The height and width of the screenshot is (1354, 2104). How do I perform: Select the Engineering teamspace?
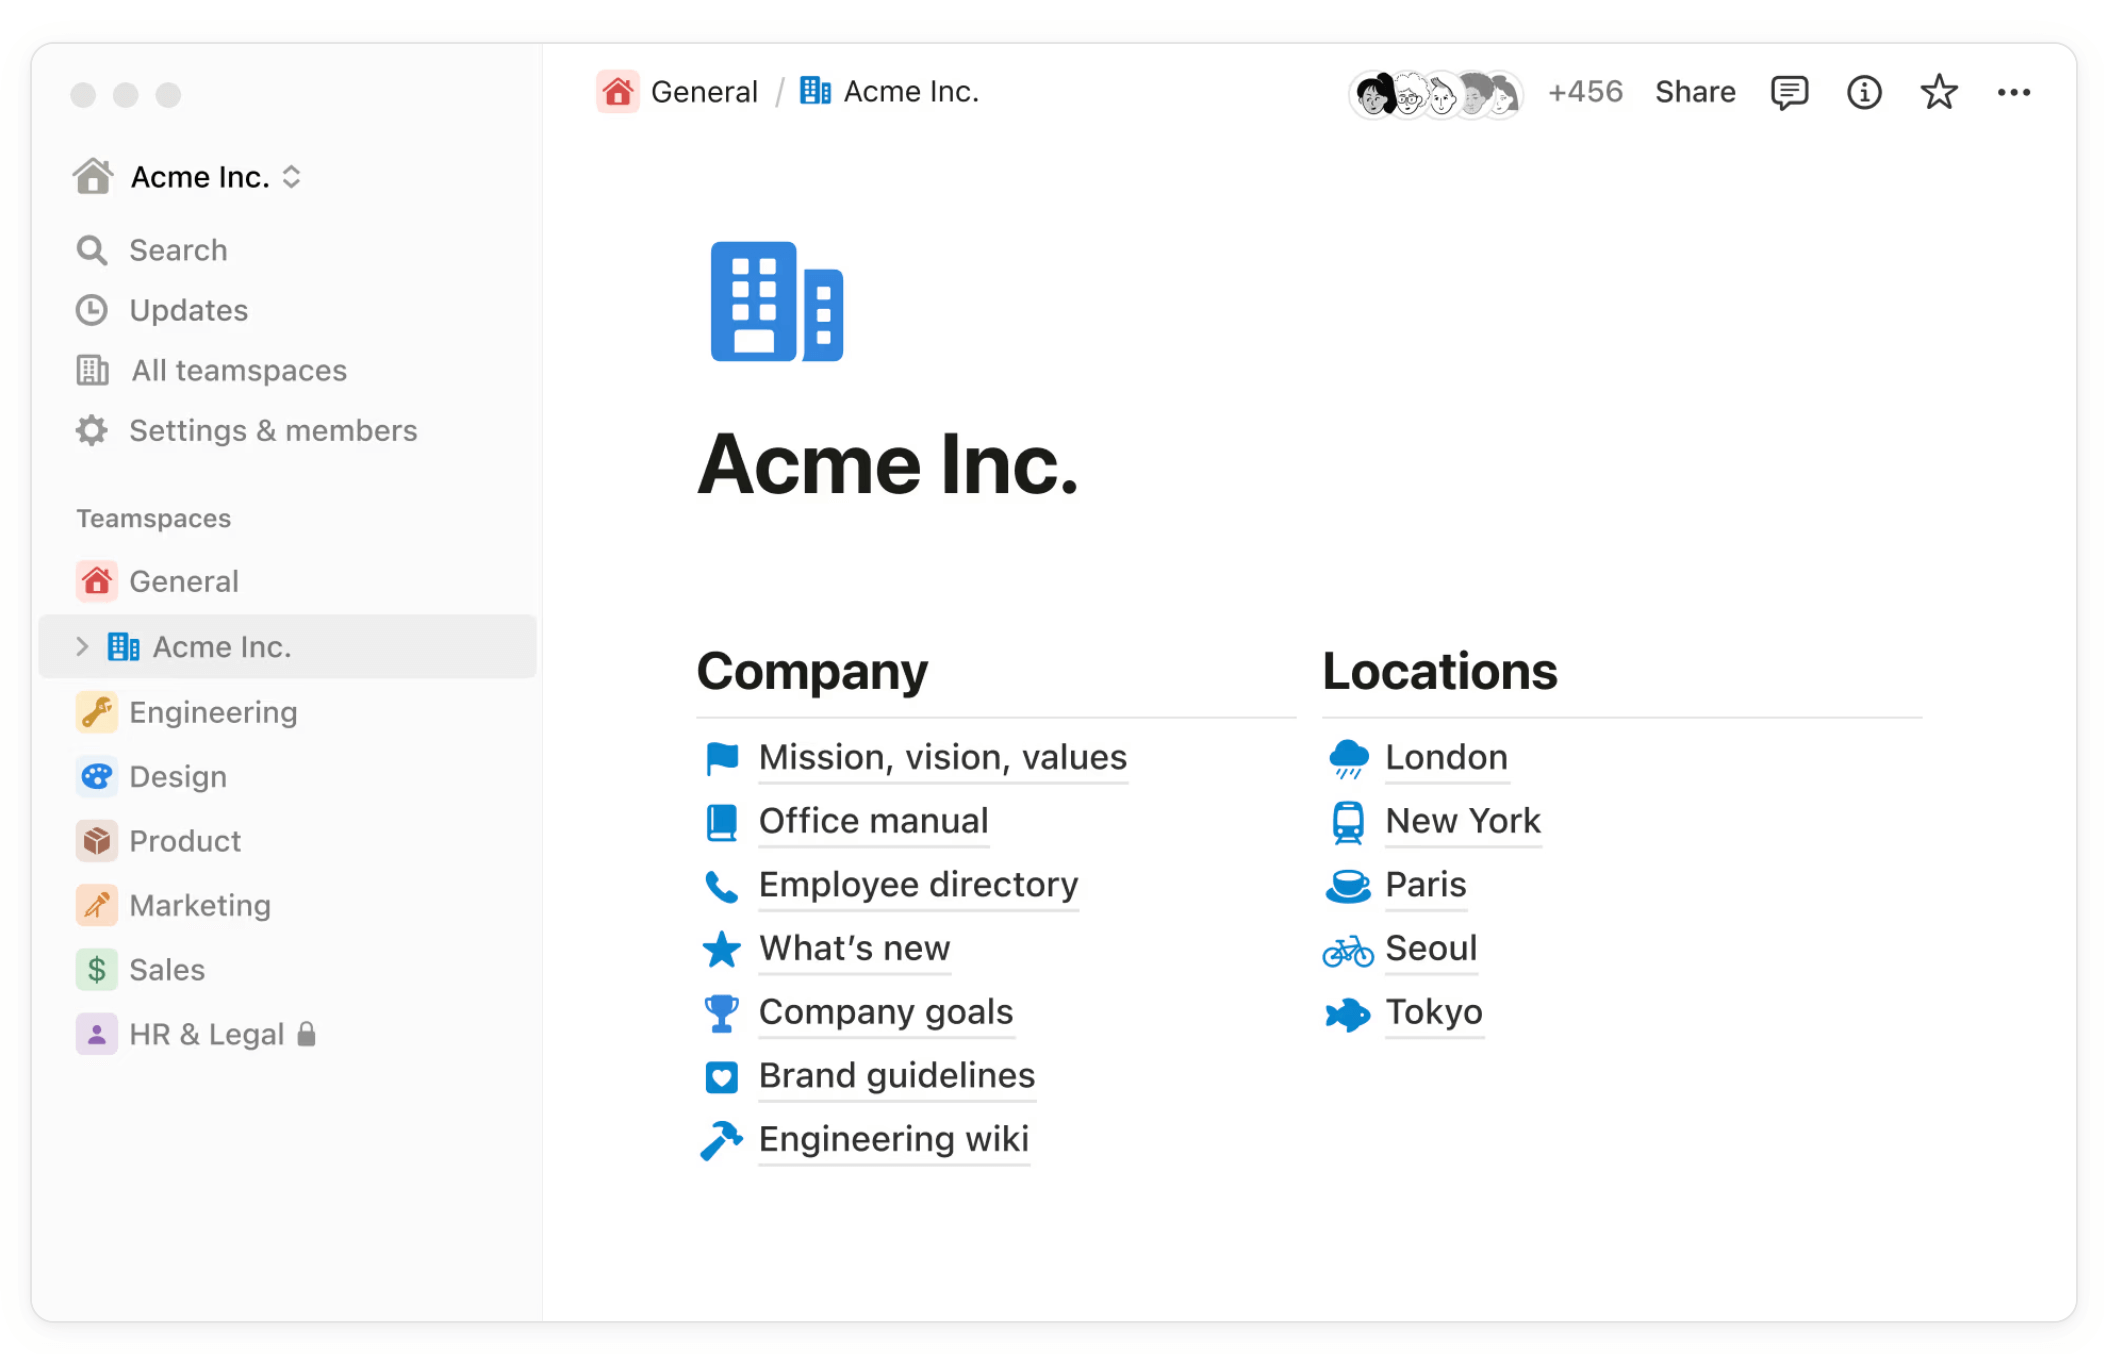tap(213, 712)
